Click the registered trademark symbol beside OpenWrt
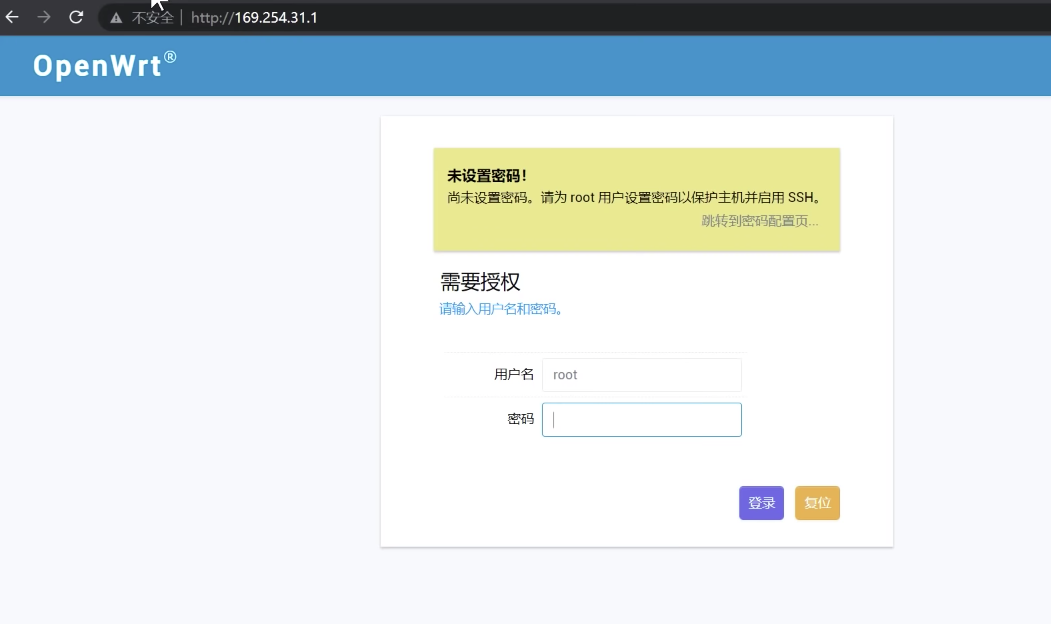 171,58
